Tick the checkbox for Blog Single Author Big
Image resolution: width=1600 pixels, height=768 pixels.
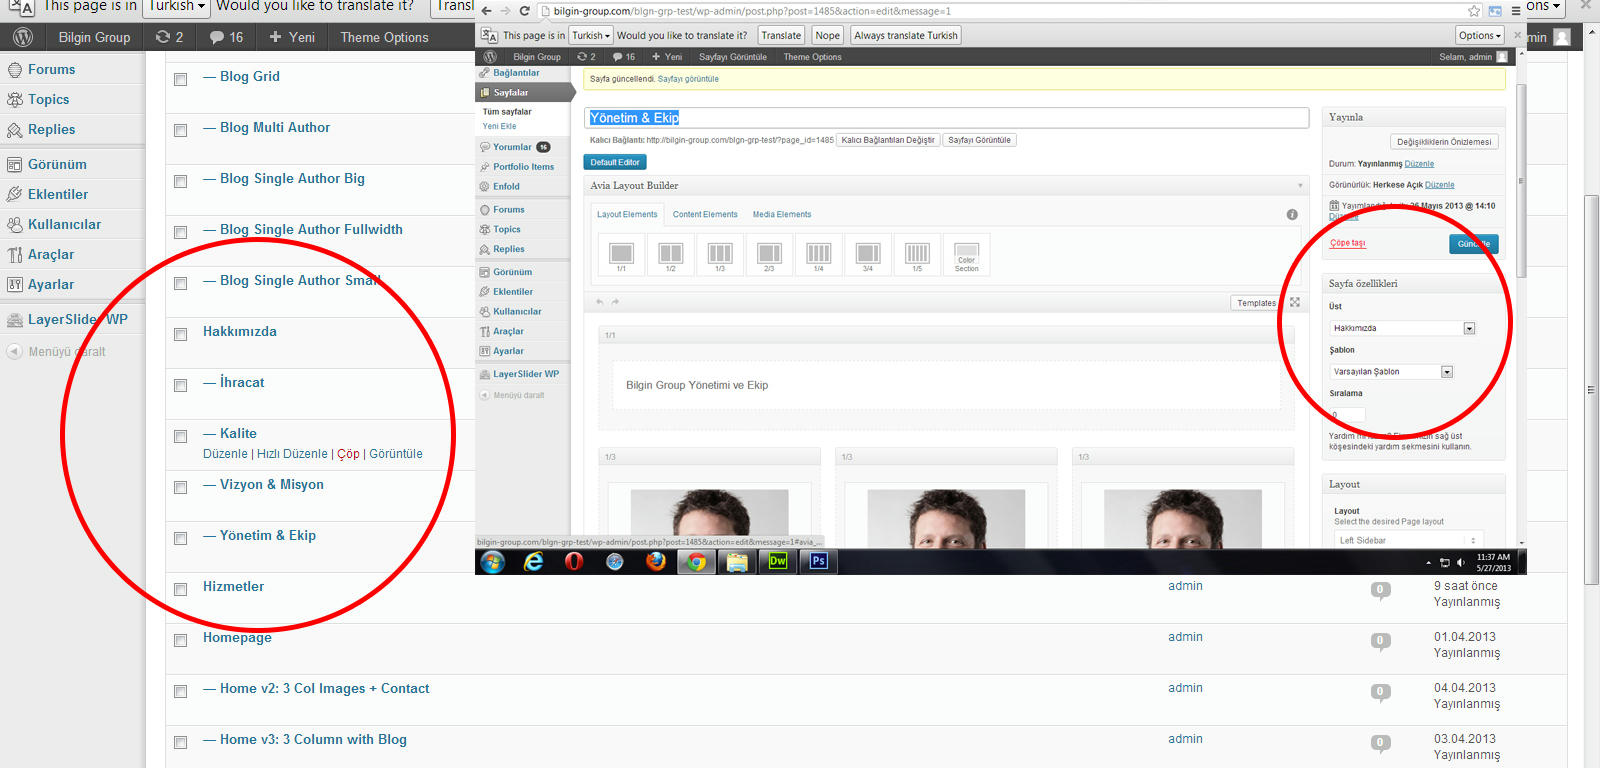coord(181,181)
